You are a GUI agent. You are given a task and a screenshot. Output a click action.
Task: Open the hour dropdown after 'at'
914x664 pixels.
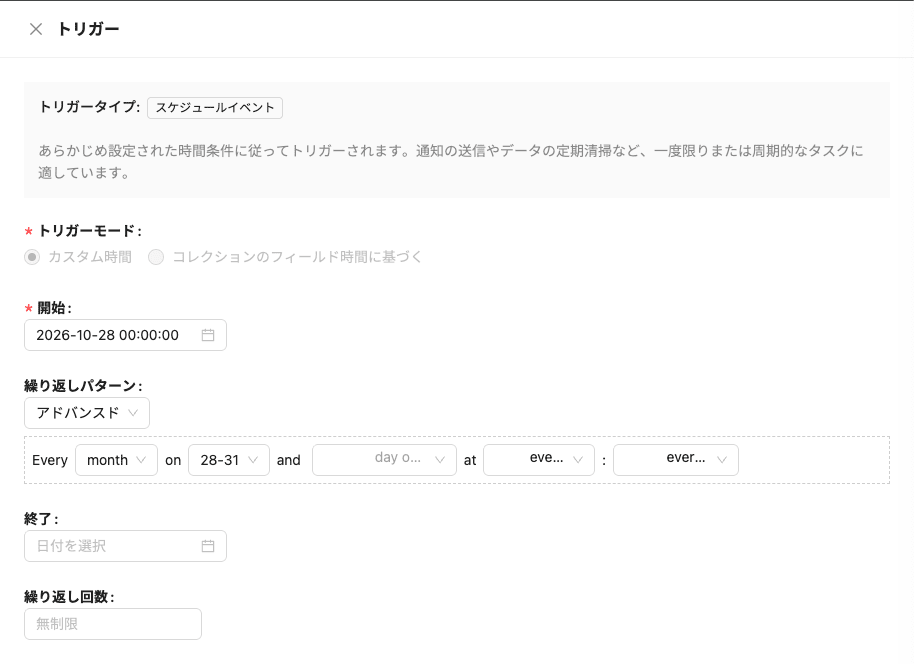(539, 460)
